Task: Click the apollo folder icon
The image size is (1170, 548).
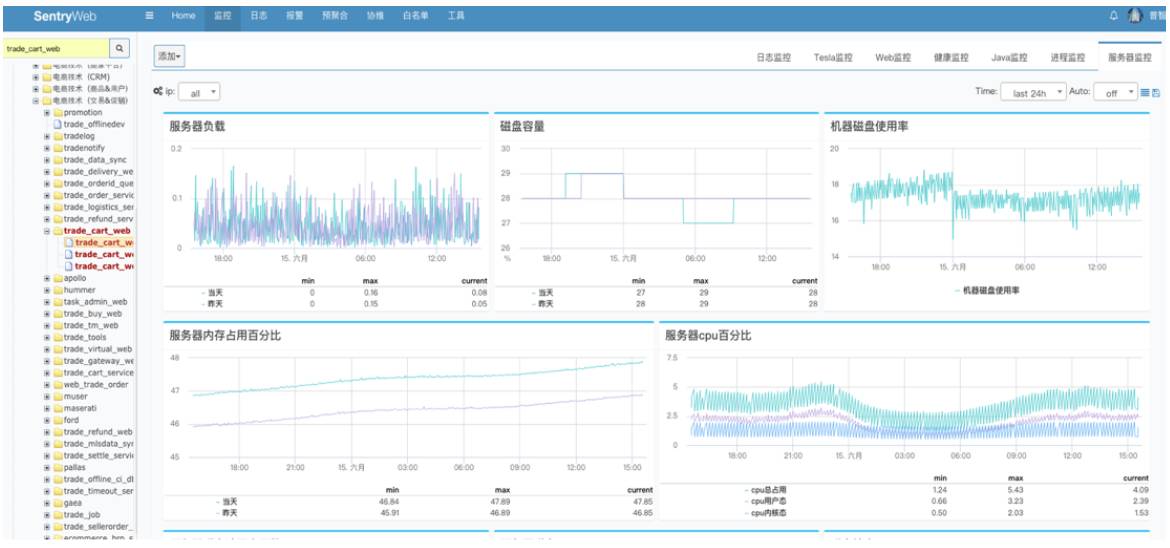Action: coord(57,278)
